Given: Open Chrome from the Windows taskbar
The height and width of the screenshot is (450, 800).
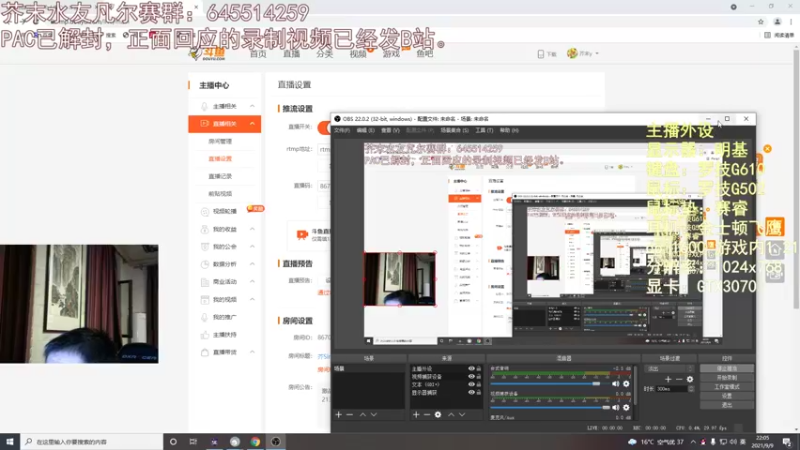Looking at the screenshot, I should 255,442.
